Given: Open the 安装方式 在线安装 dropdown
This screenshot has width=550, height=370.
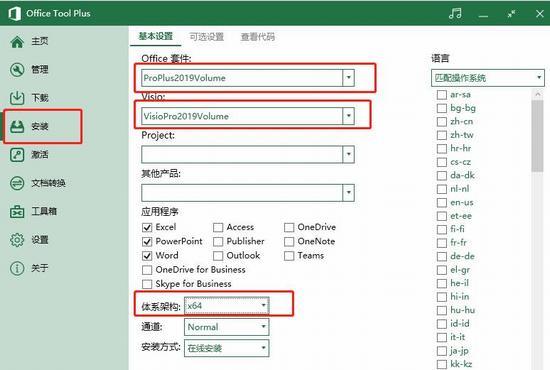Looking at the screenshot, I should [227, 348].
